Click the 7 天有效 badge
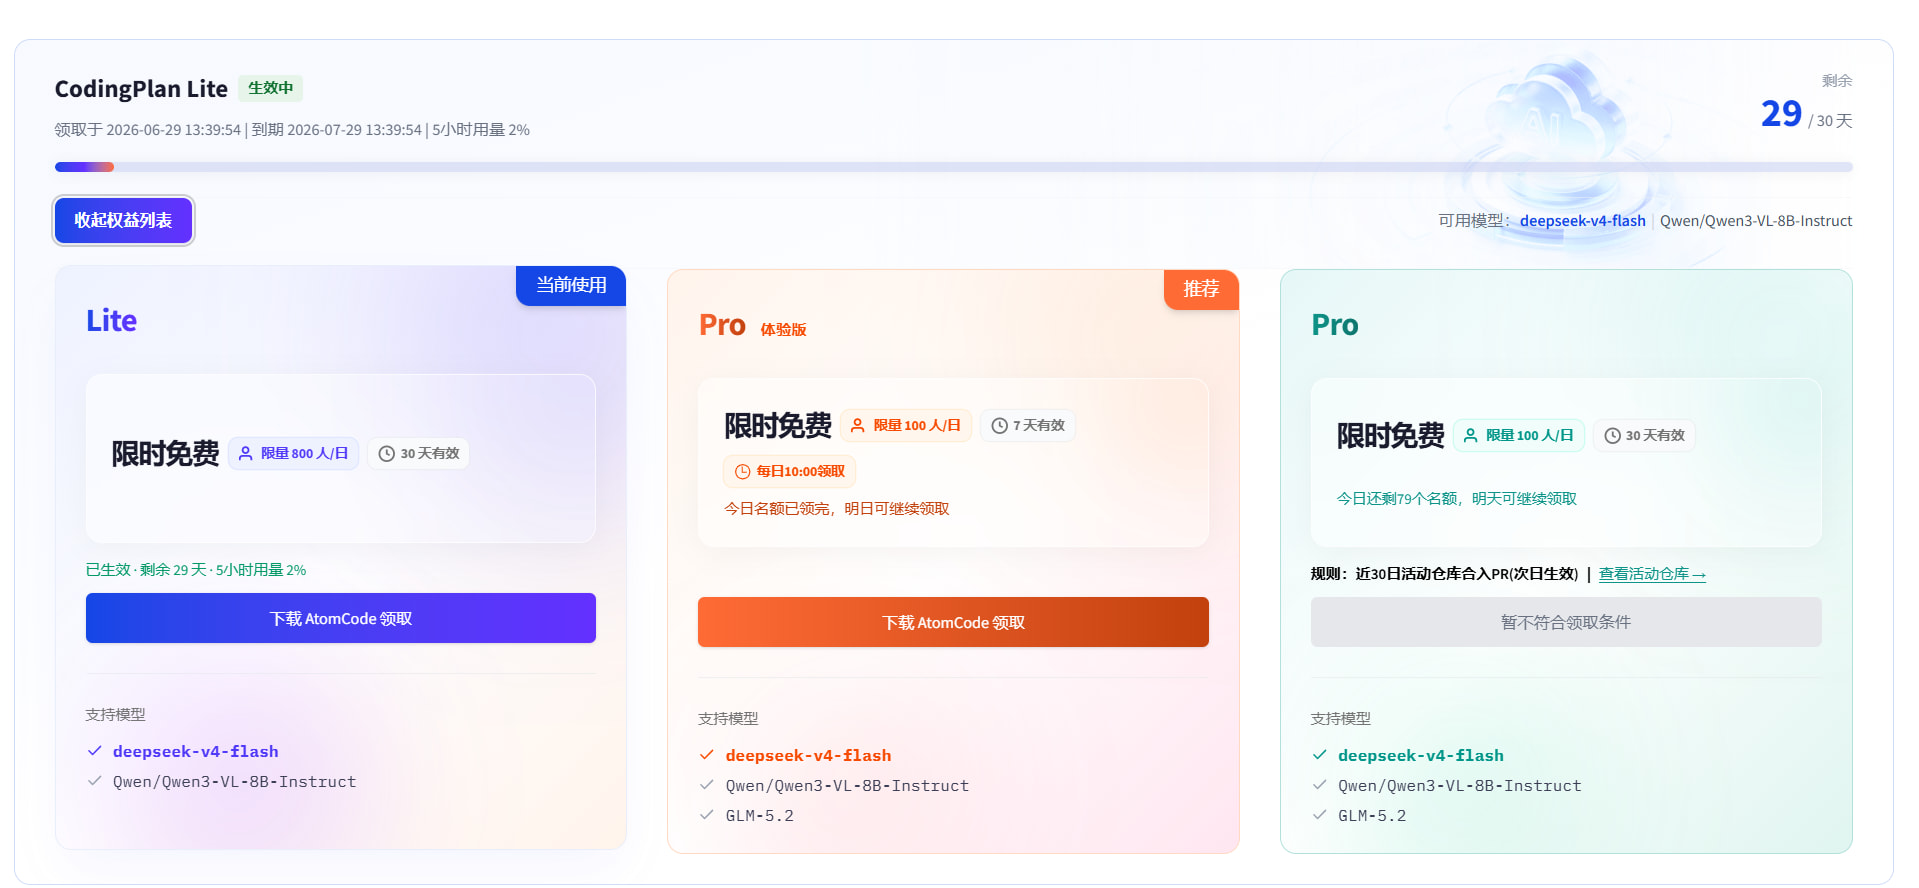Viewport: 1919px width, 888px height. [x=1027, y=425]
